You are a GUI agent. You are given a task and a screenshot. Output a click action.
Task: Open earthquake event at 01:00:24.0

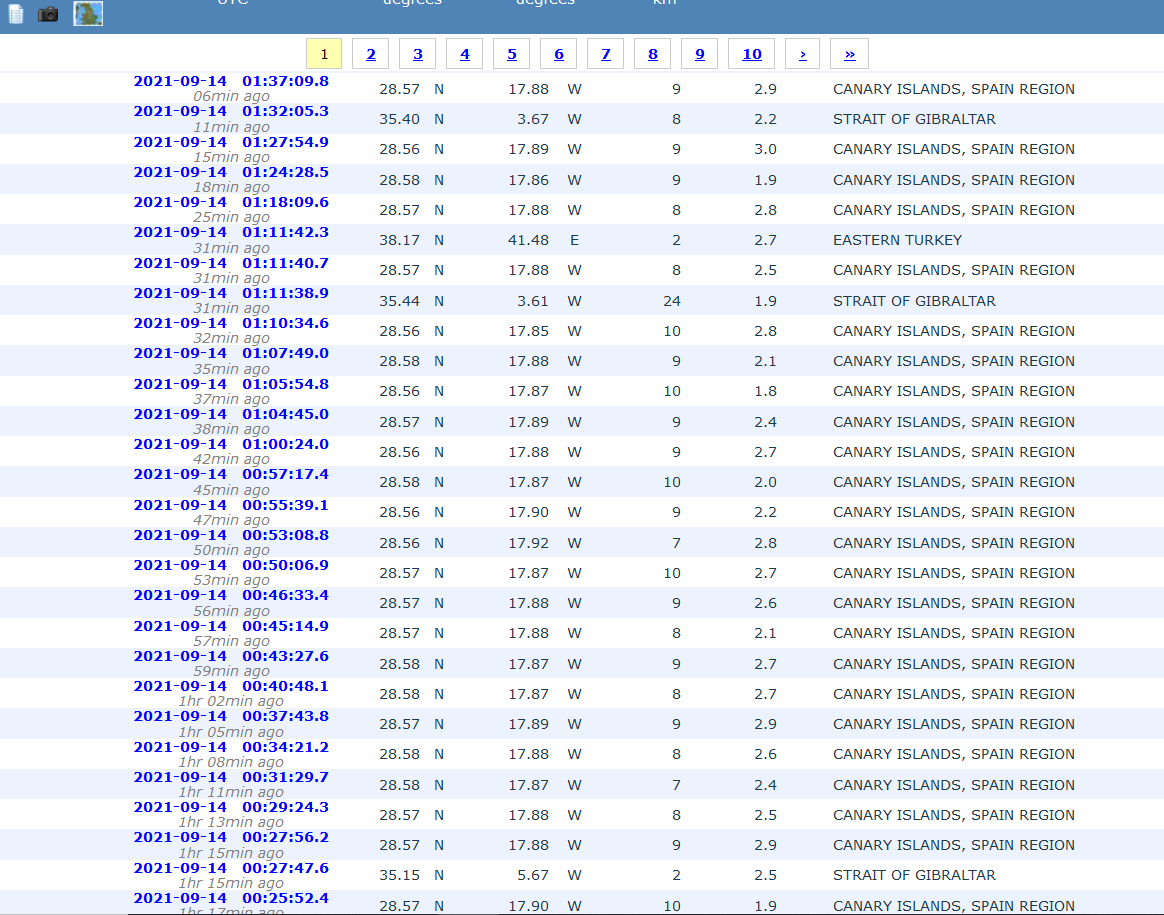pyautogui.click(x=231, y=444)
